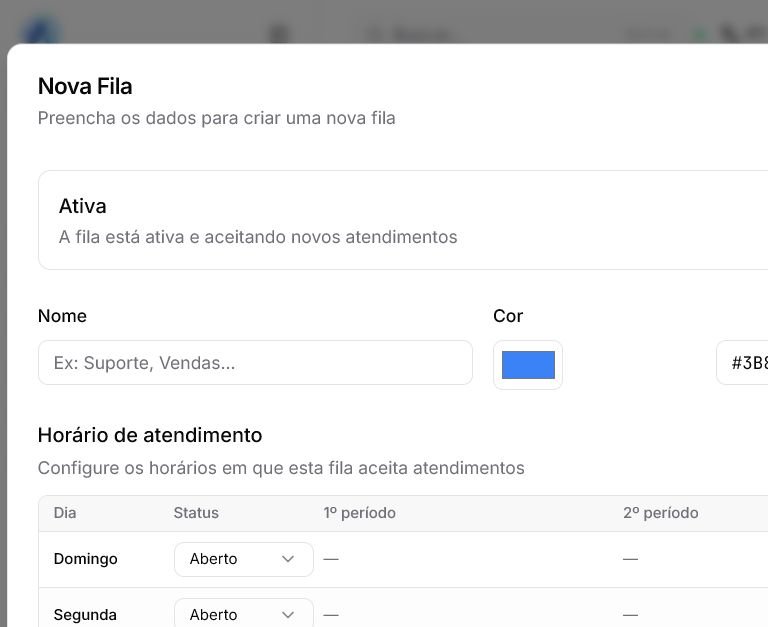The image size is (768, 627).
Task: Open the Domingo status dropdown
Action: [244, 559]
